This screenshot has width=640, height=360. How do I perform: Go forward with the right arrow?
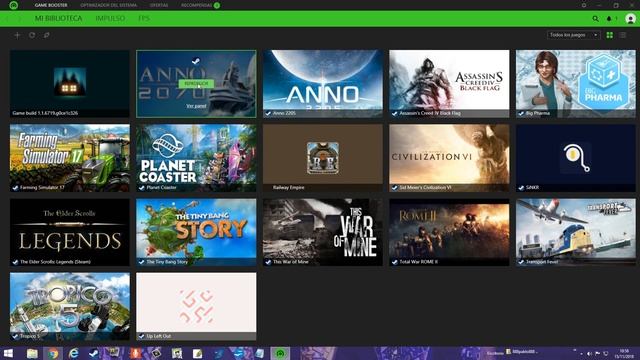19,19
